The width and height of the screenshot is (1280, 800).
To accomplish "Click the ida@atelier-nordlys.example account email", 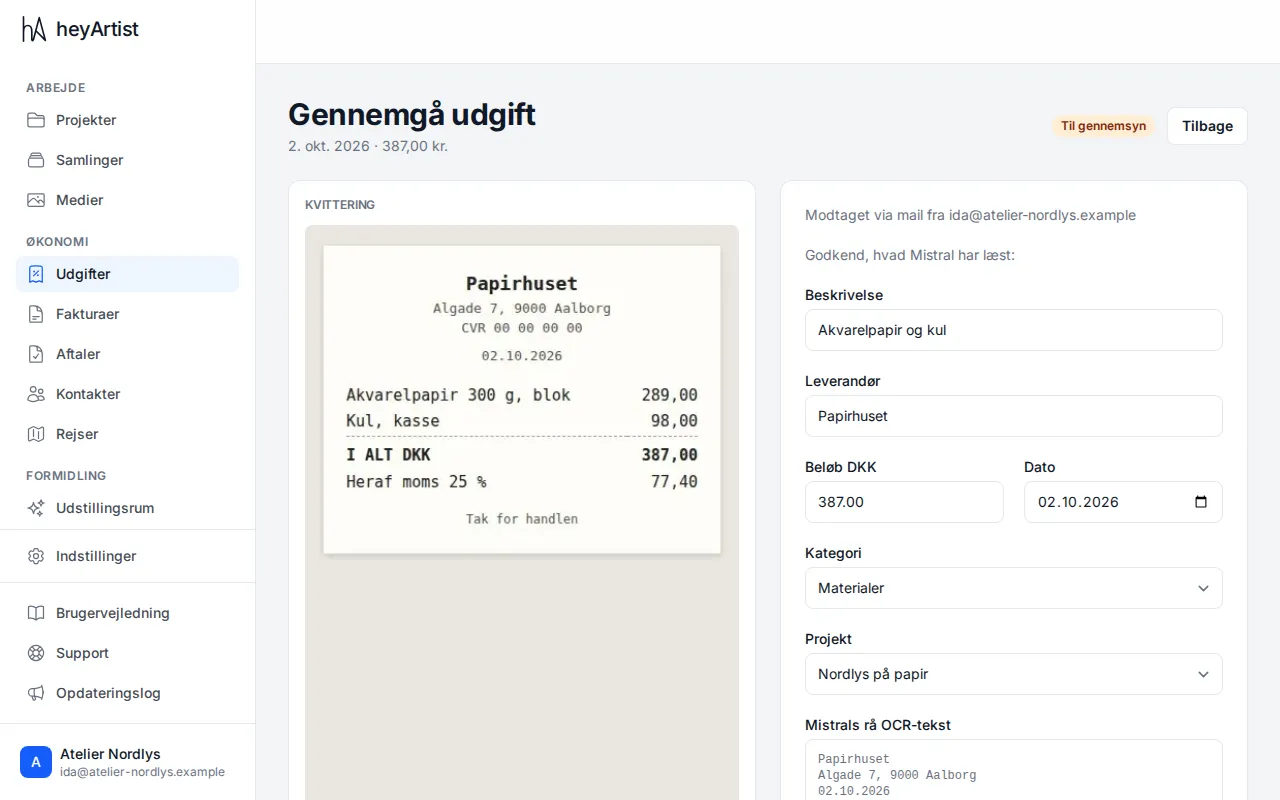I will point(142,772).
